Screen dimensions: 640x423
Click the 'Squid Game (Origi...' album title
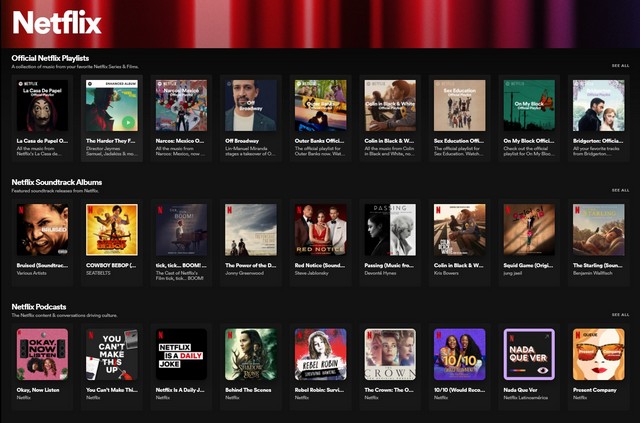[529, 265]
